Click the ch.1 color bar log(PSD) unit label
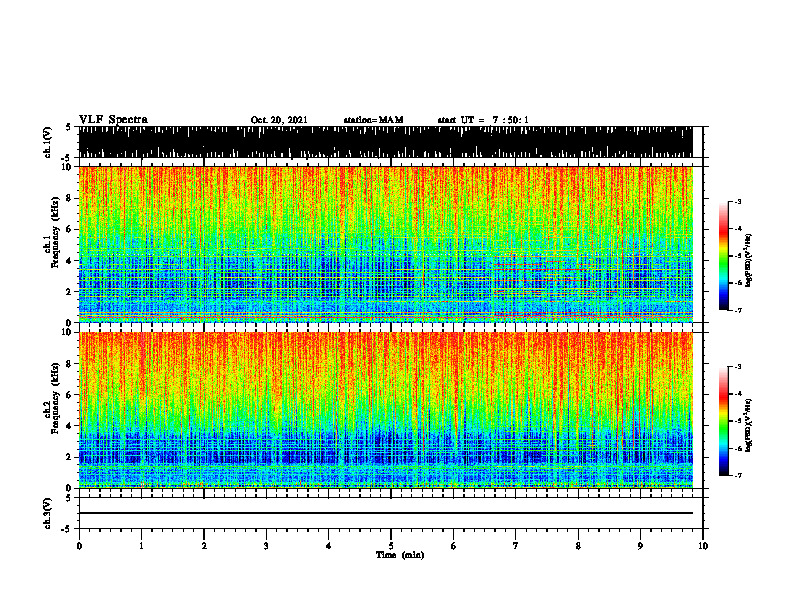Viewport: 792px width, 612px height. click(749, 260)
